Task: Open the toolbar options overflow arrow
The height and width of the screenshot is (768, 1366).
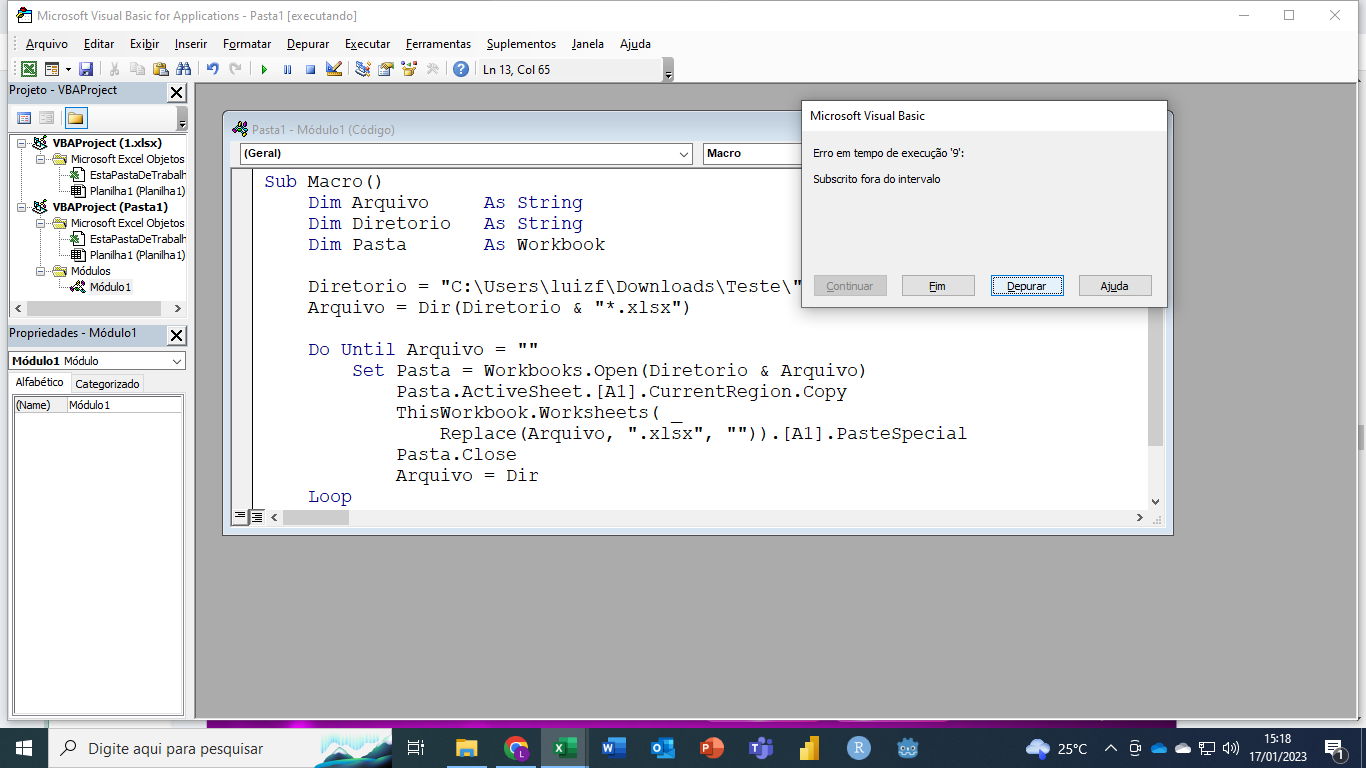Action: coord(668,70)
